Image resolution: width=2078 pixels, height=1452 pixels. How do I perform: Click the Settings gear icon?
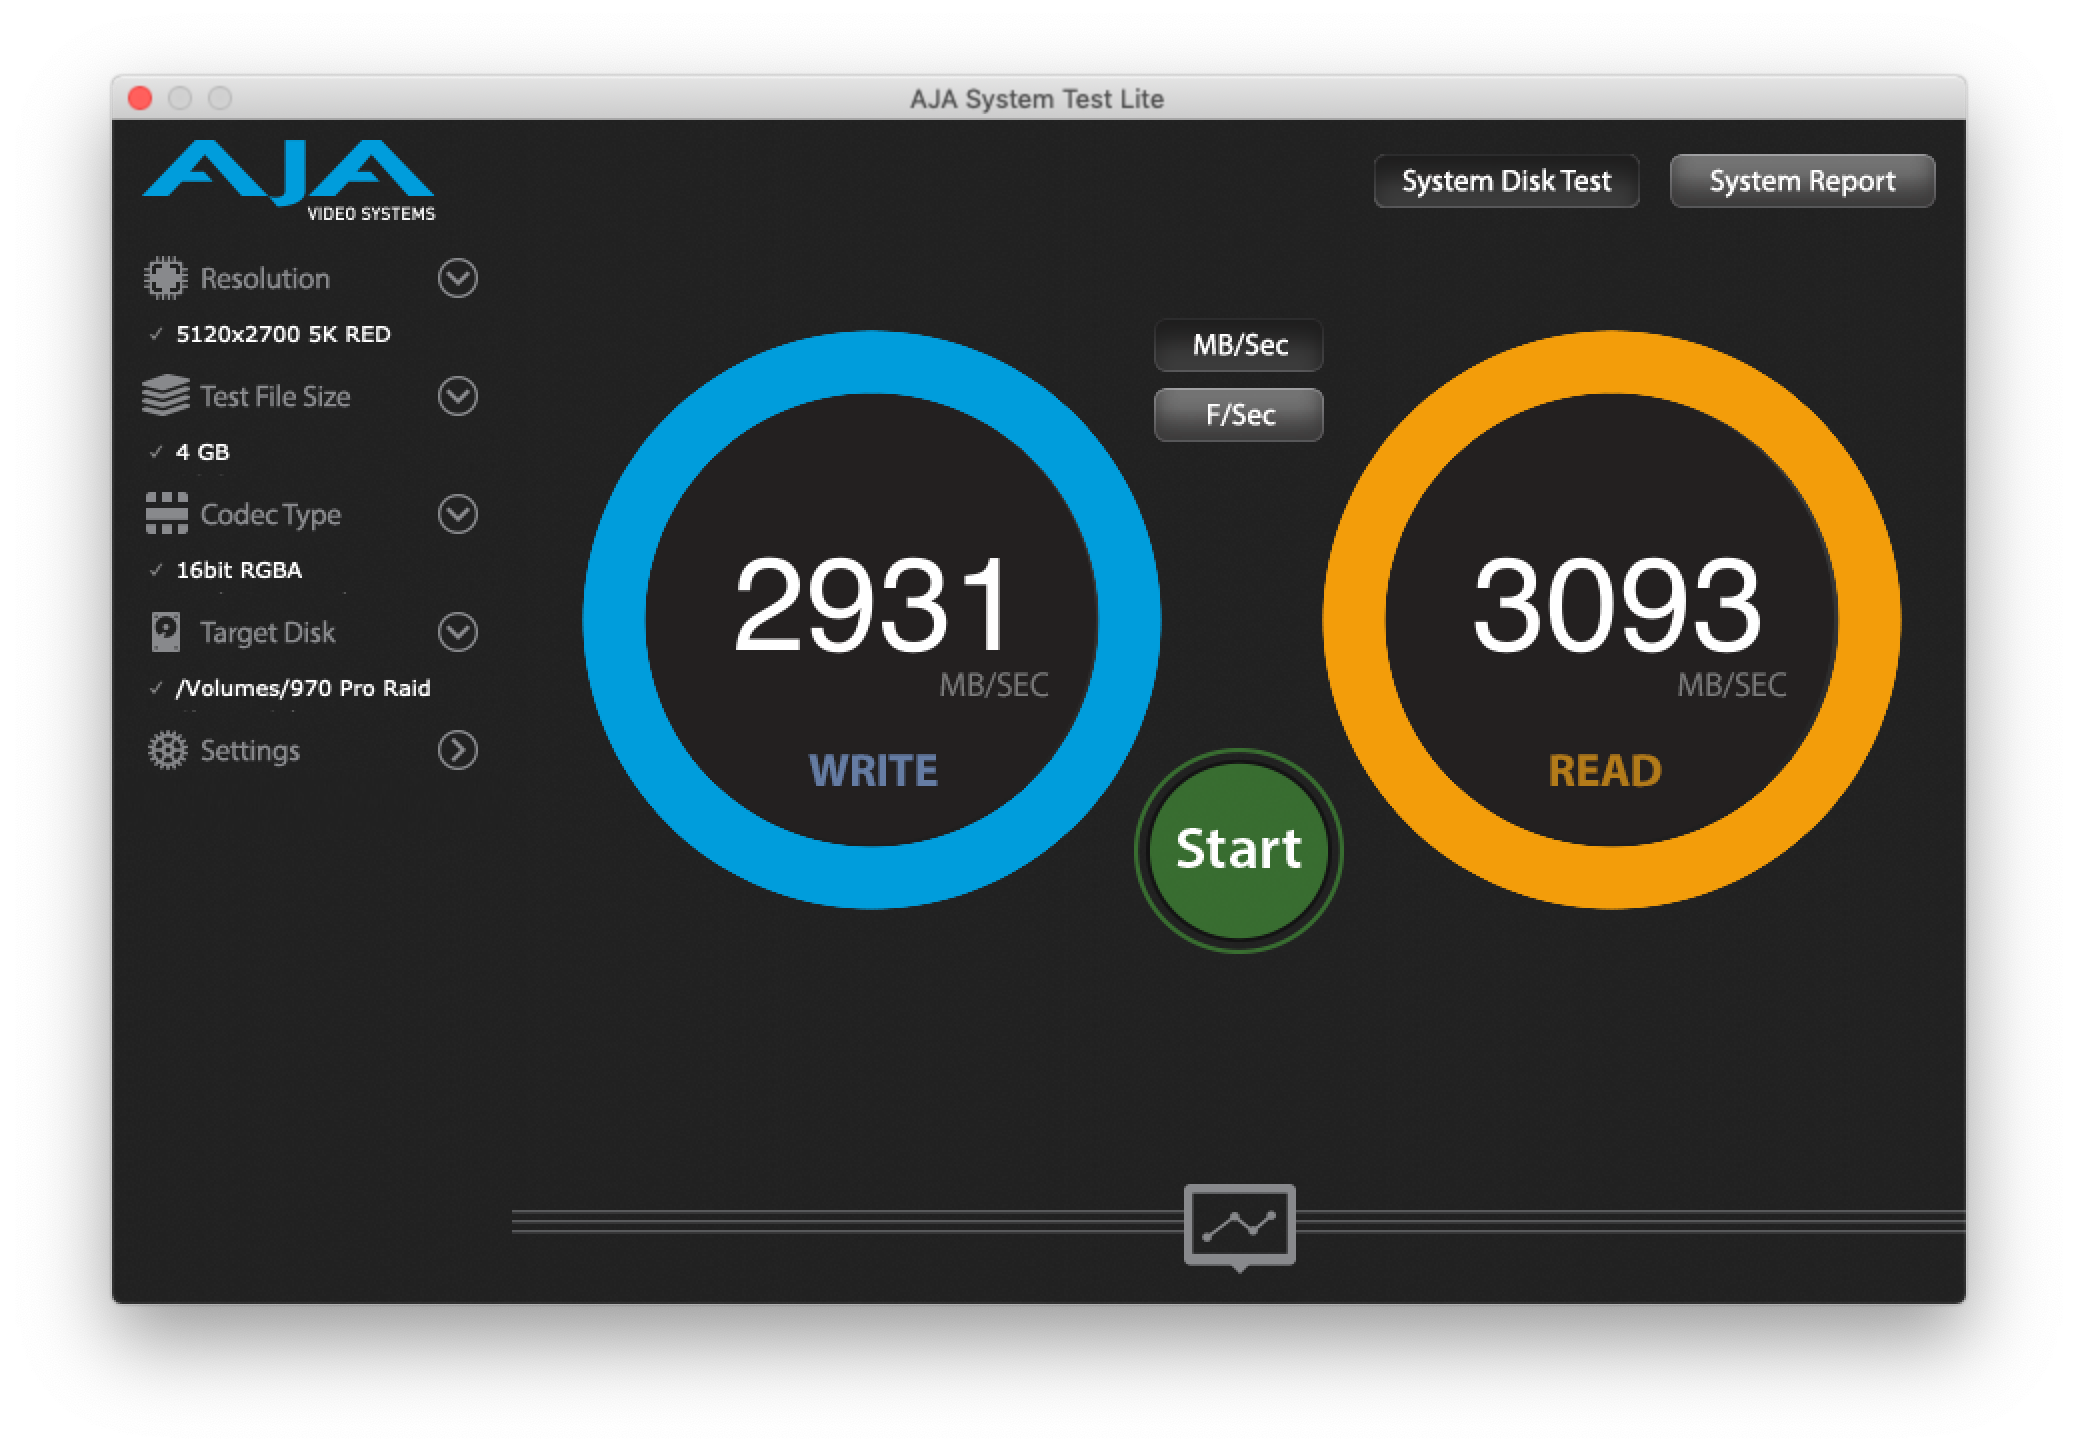(167, 750)
